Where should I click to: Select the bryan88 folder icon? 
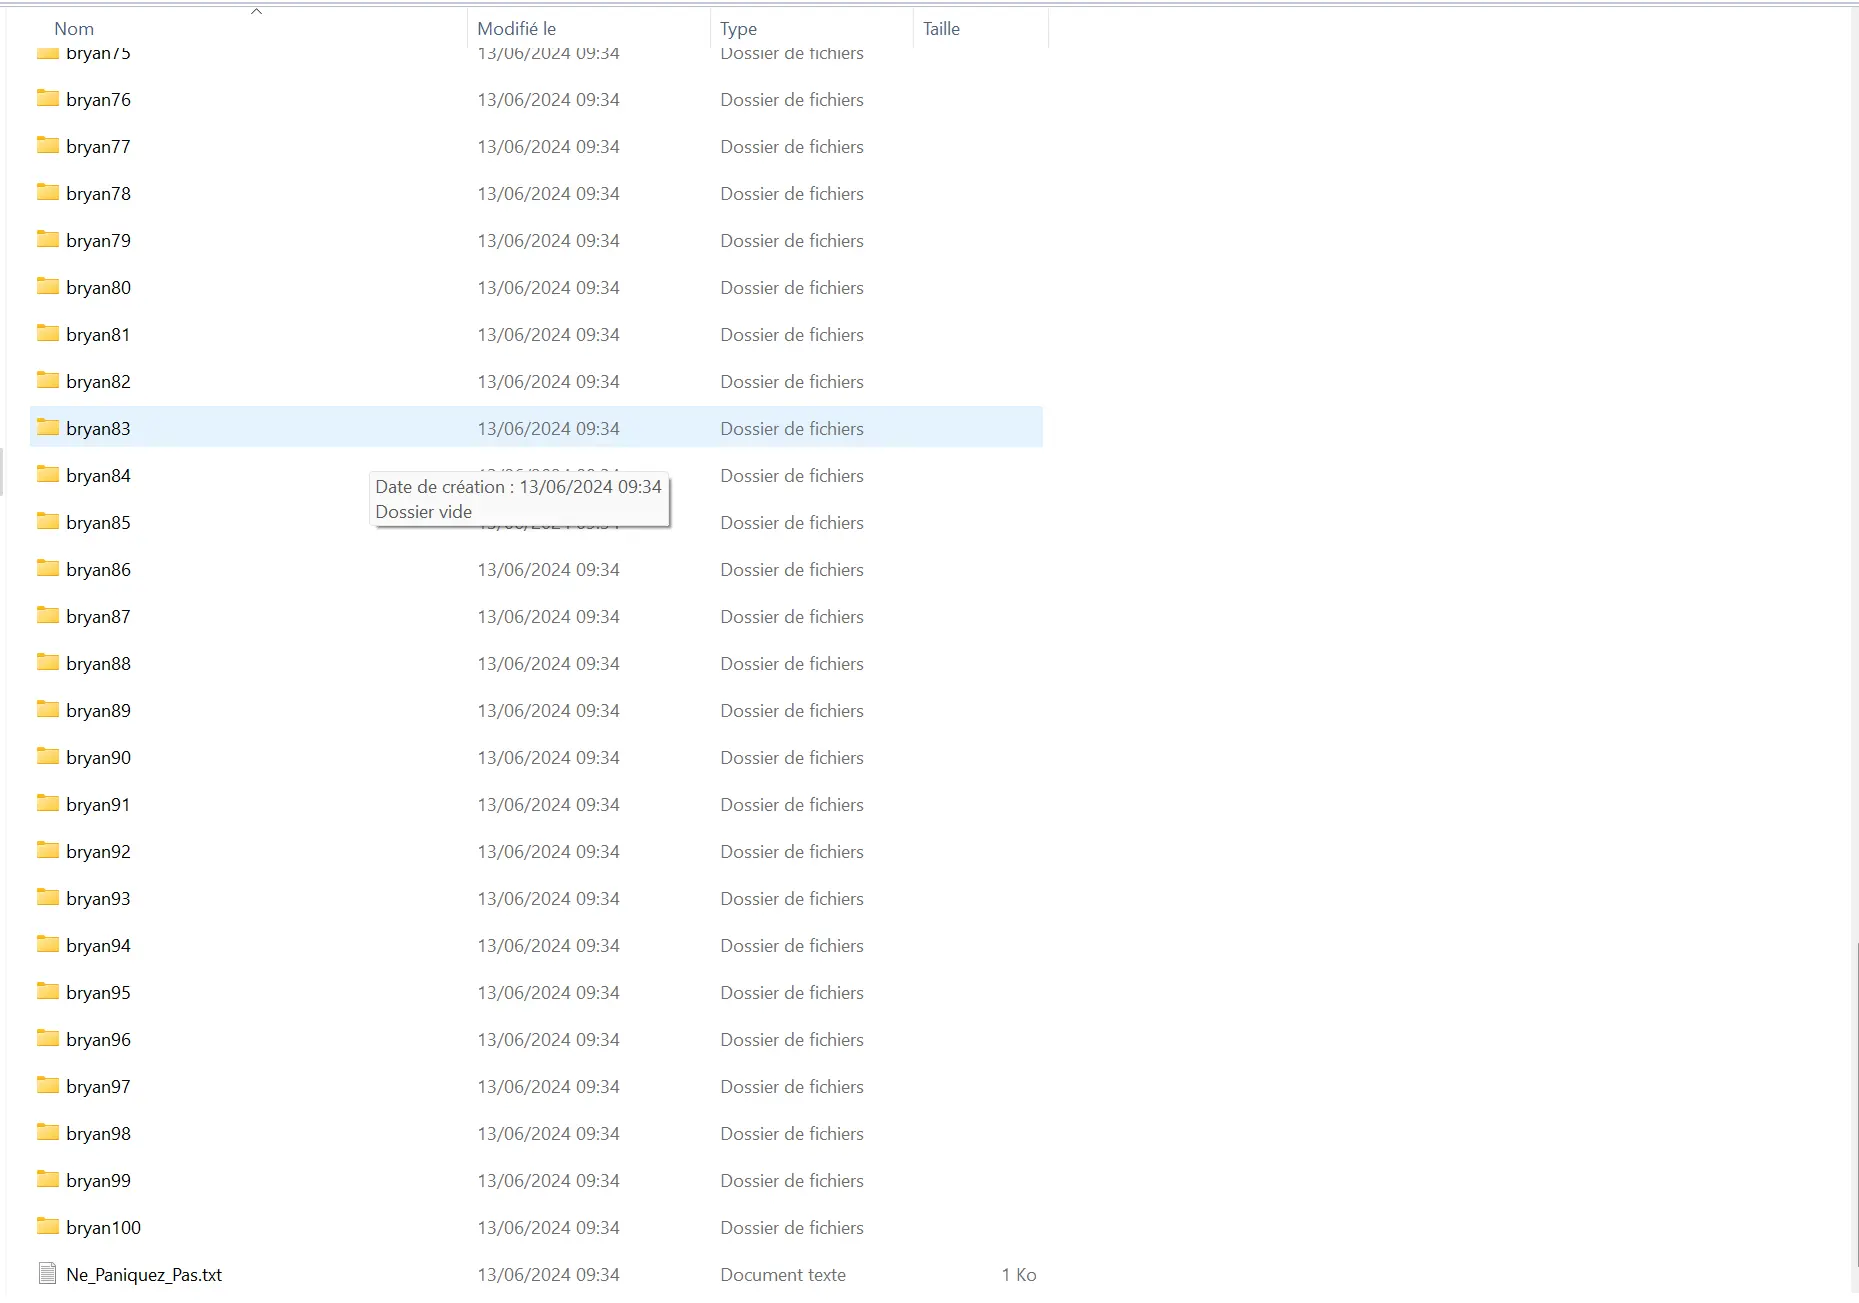click(47, 662)
